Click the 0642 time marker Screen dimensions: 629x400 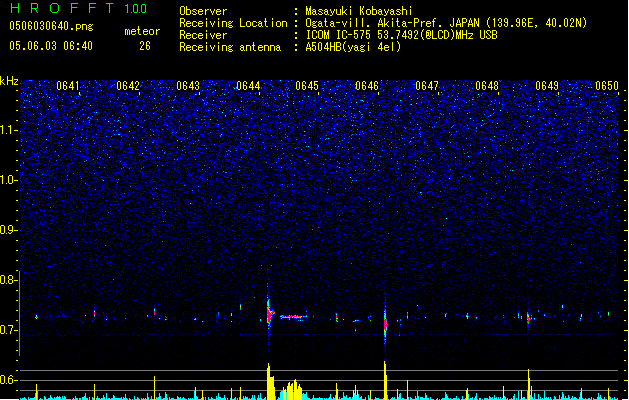[128, 85]
